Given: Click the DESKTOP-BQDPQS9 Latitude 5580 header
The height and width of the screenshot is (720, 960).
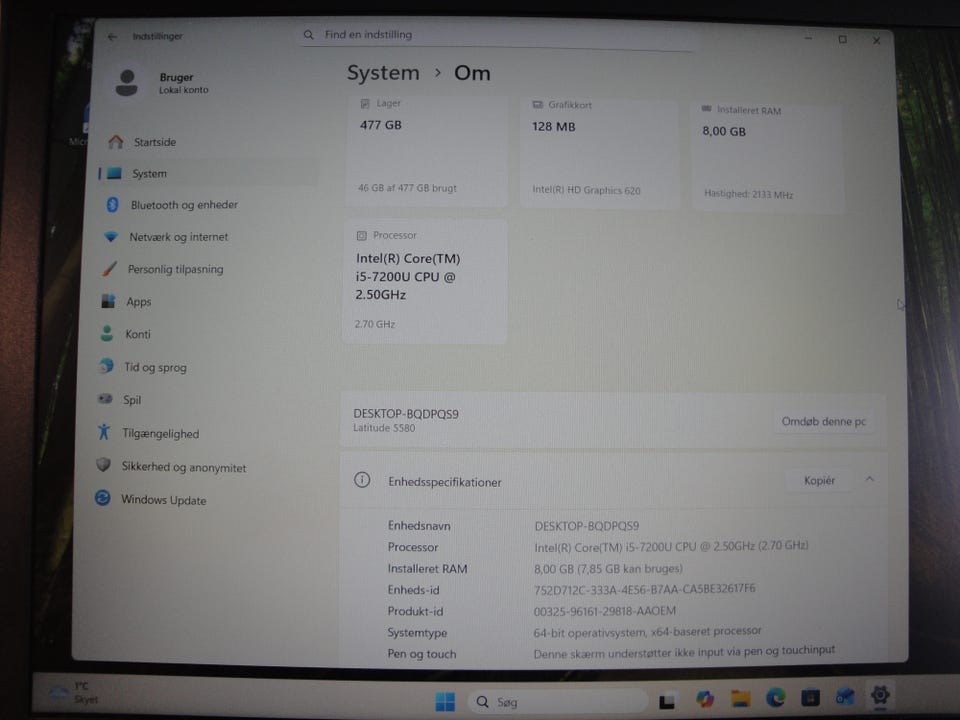Looking at the screenshot, I should click(x=406, y=420).
